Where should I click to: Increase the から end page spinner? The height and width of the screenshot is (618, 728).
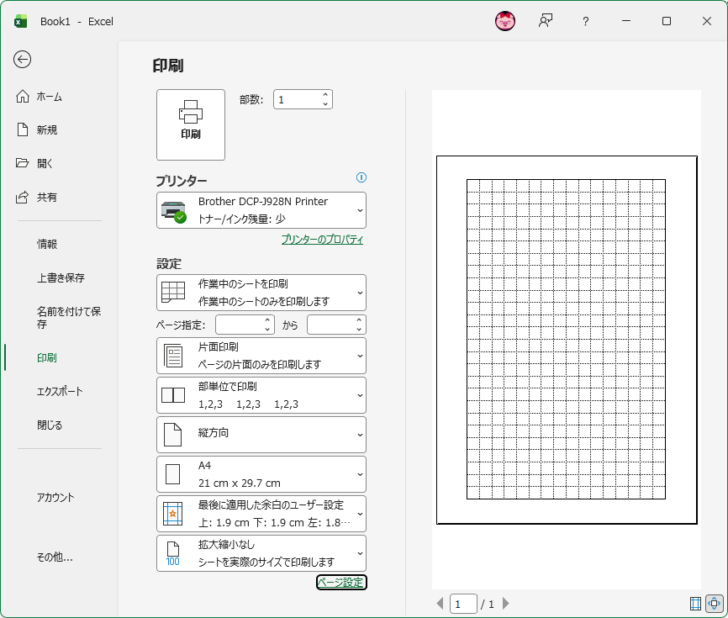(358, 320)
